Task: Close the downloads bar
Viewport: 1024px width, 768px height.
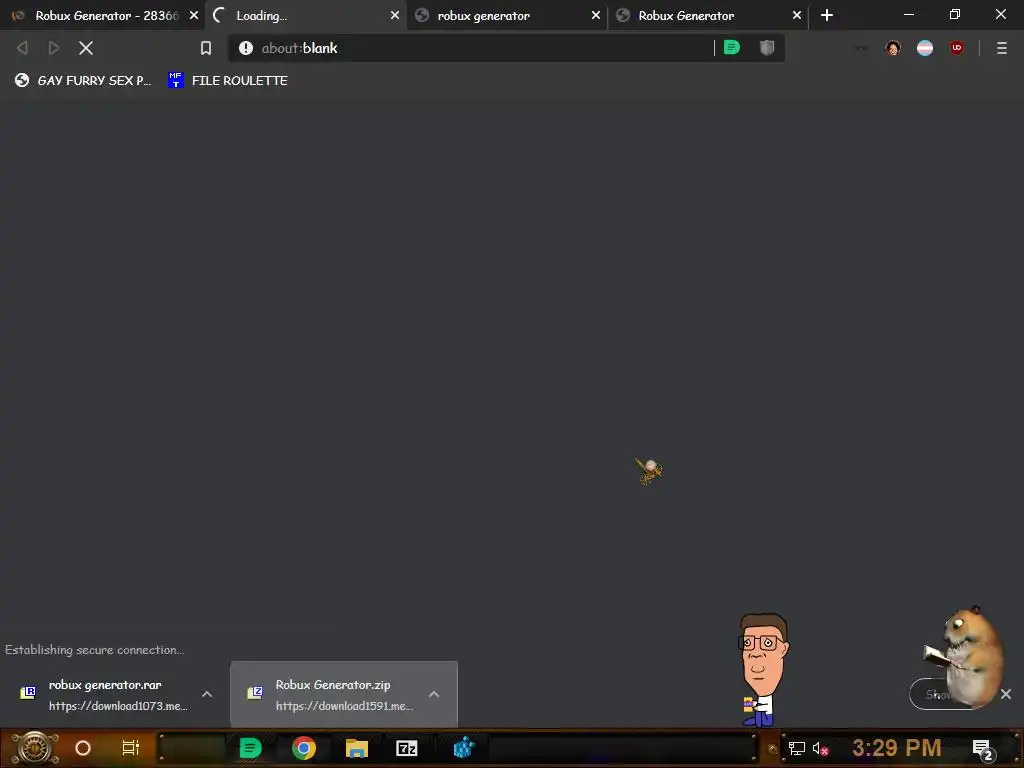Action: pos(1006,694)
